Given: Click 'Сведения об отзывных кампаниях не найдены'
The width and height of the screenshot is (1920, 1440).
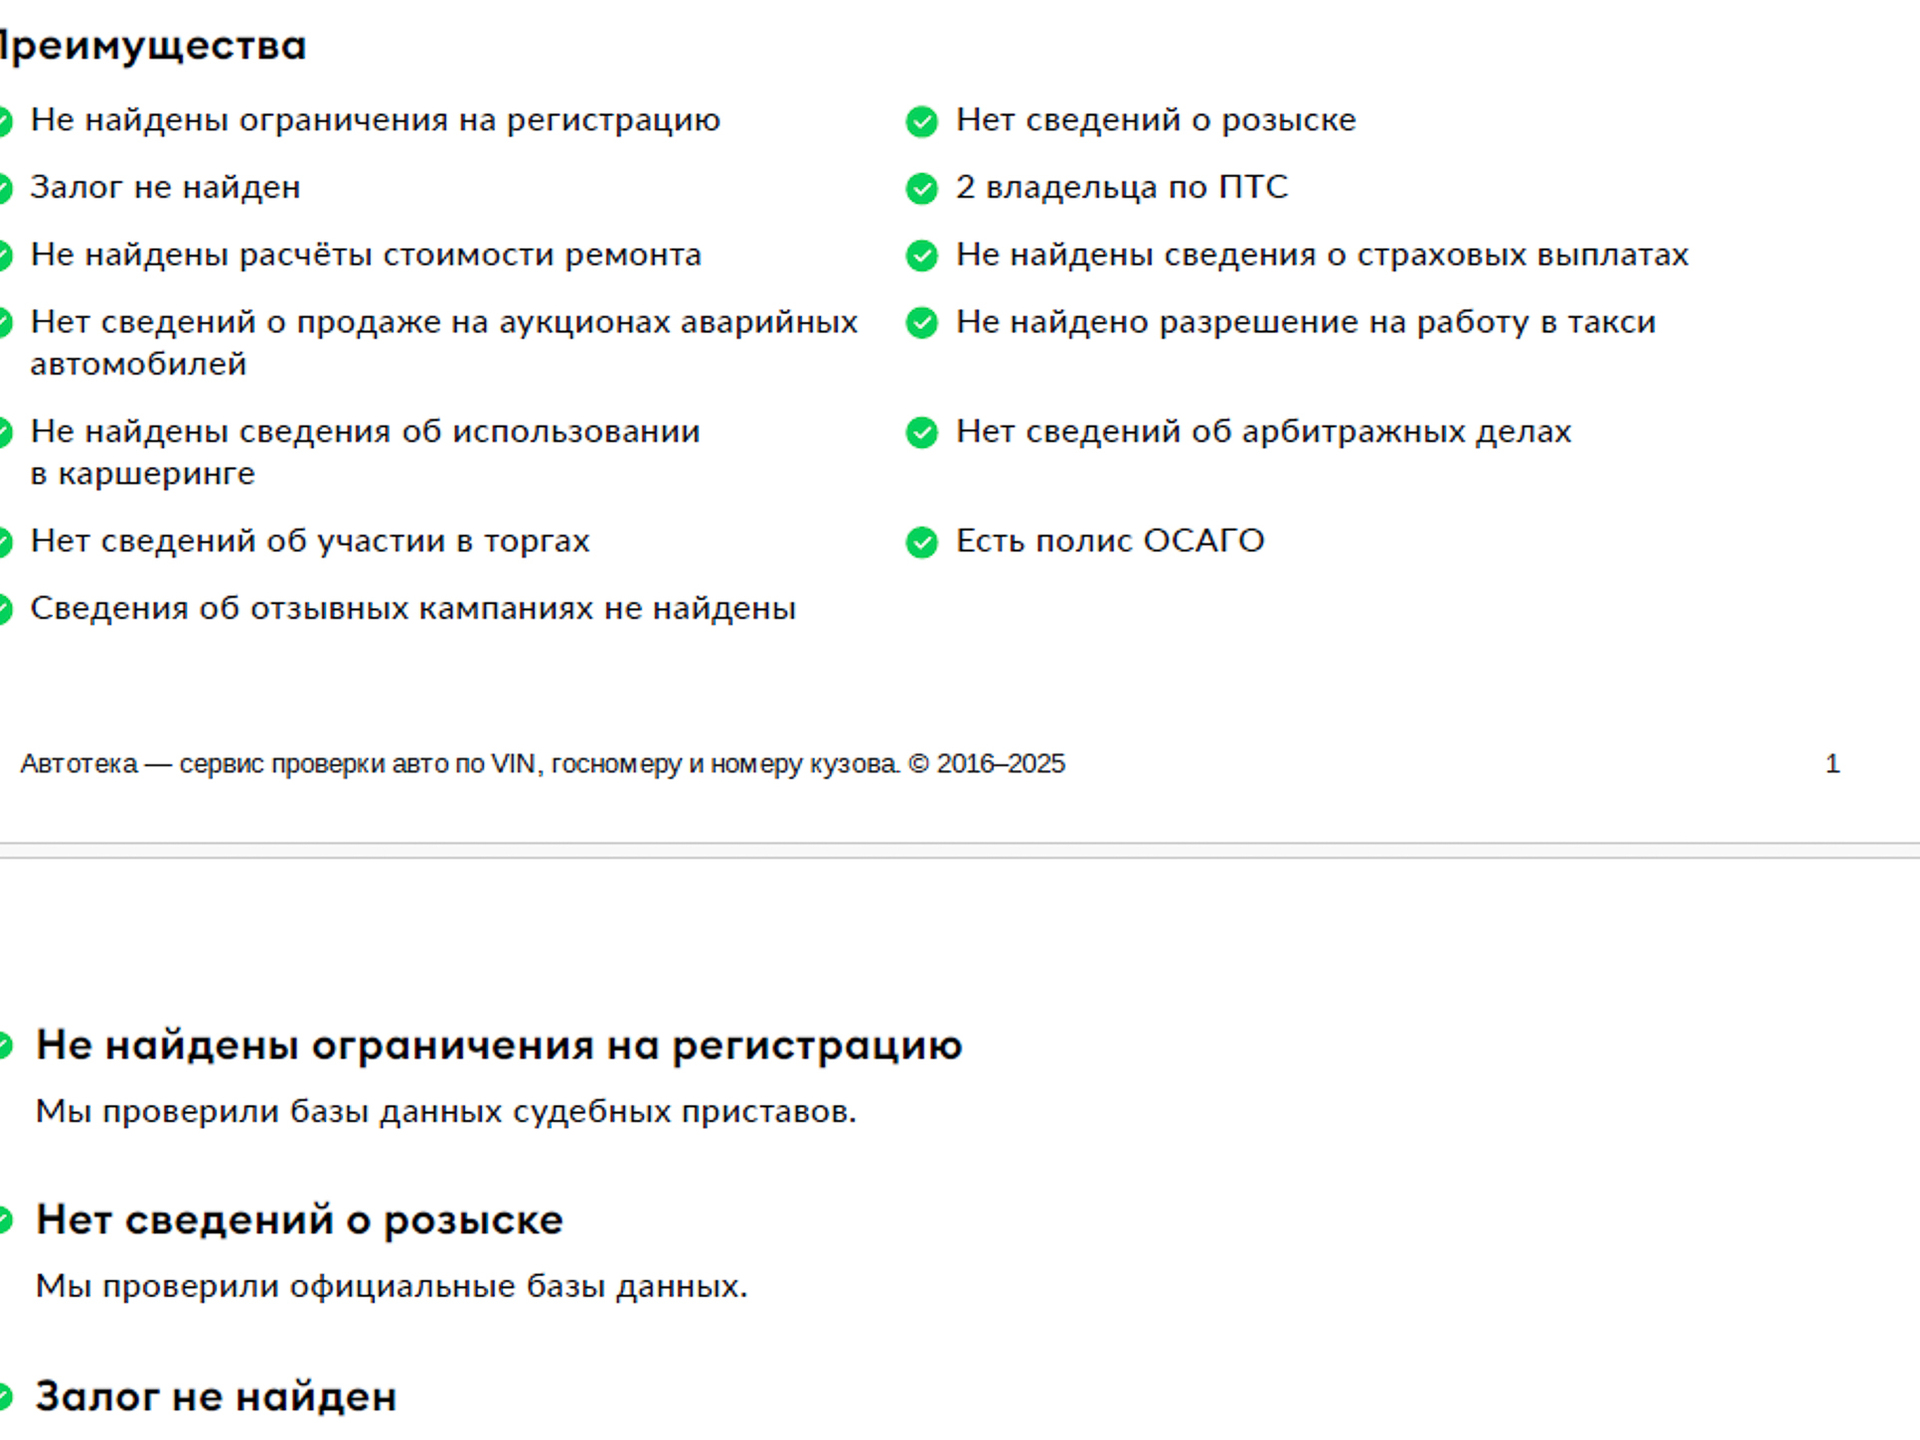Looking at the screenshot, I should [413, 608].
